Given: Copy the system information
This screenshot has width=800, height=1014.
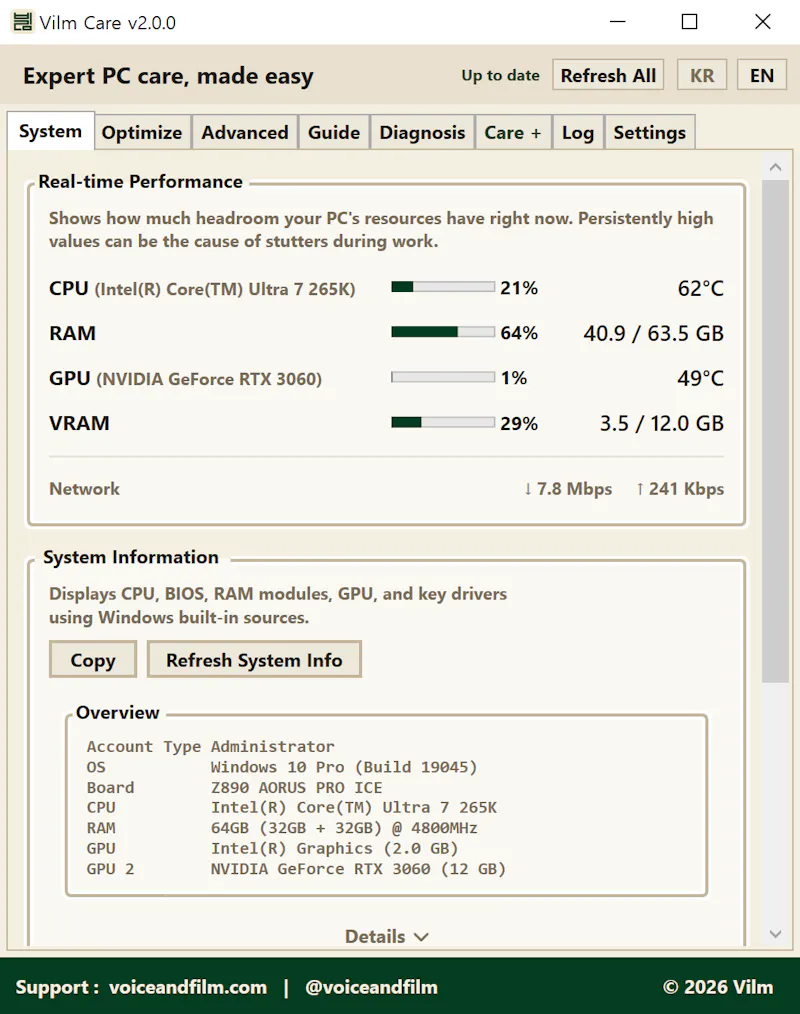Looking at the screenshot, I should pyautogui.click(x=93, y=660).
